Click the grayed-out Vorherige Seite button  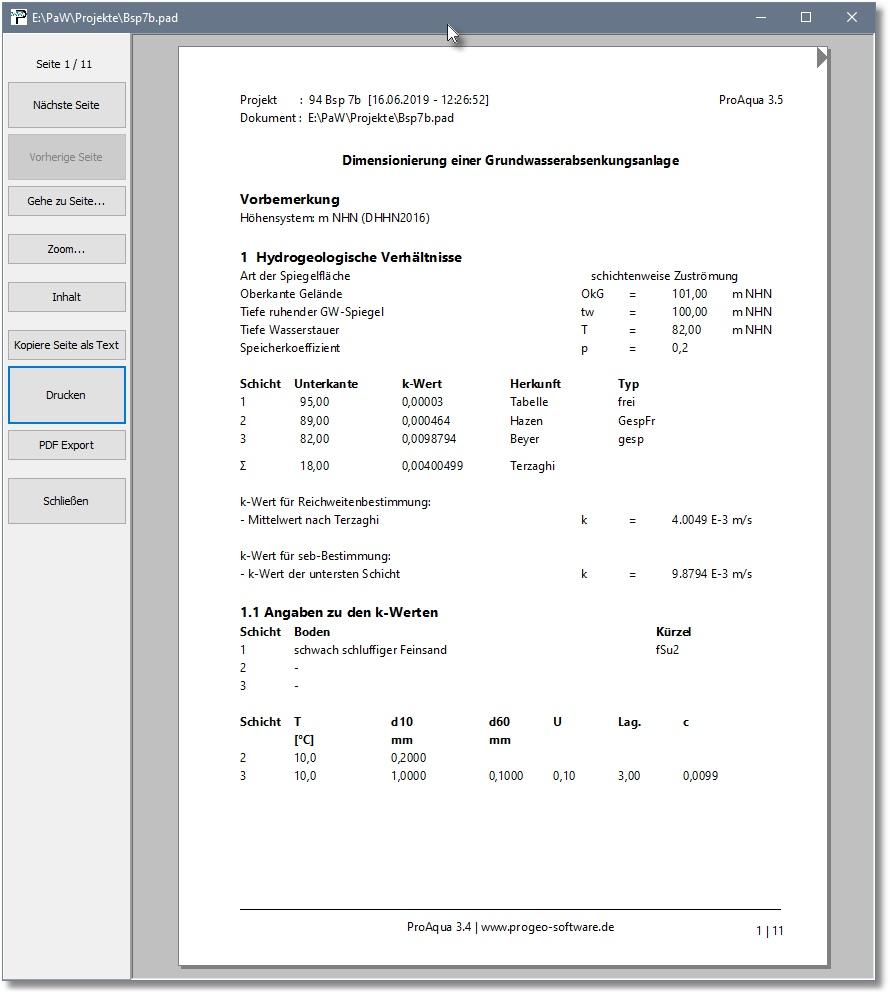point(66,157)
